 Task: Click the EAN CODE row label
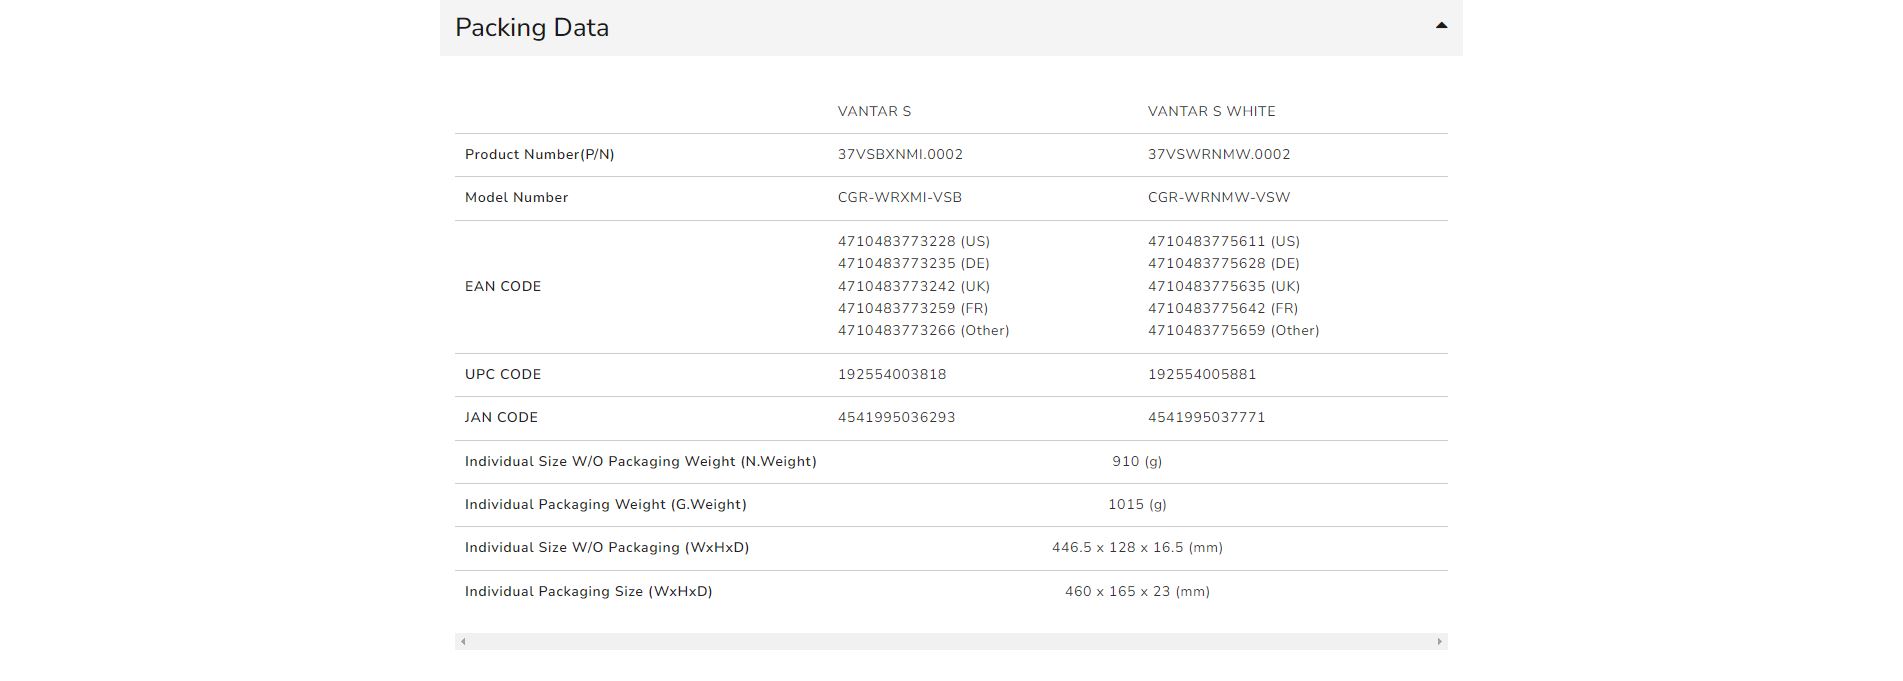(x=503, y=287)
